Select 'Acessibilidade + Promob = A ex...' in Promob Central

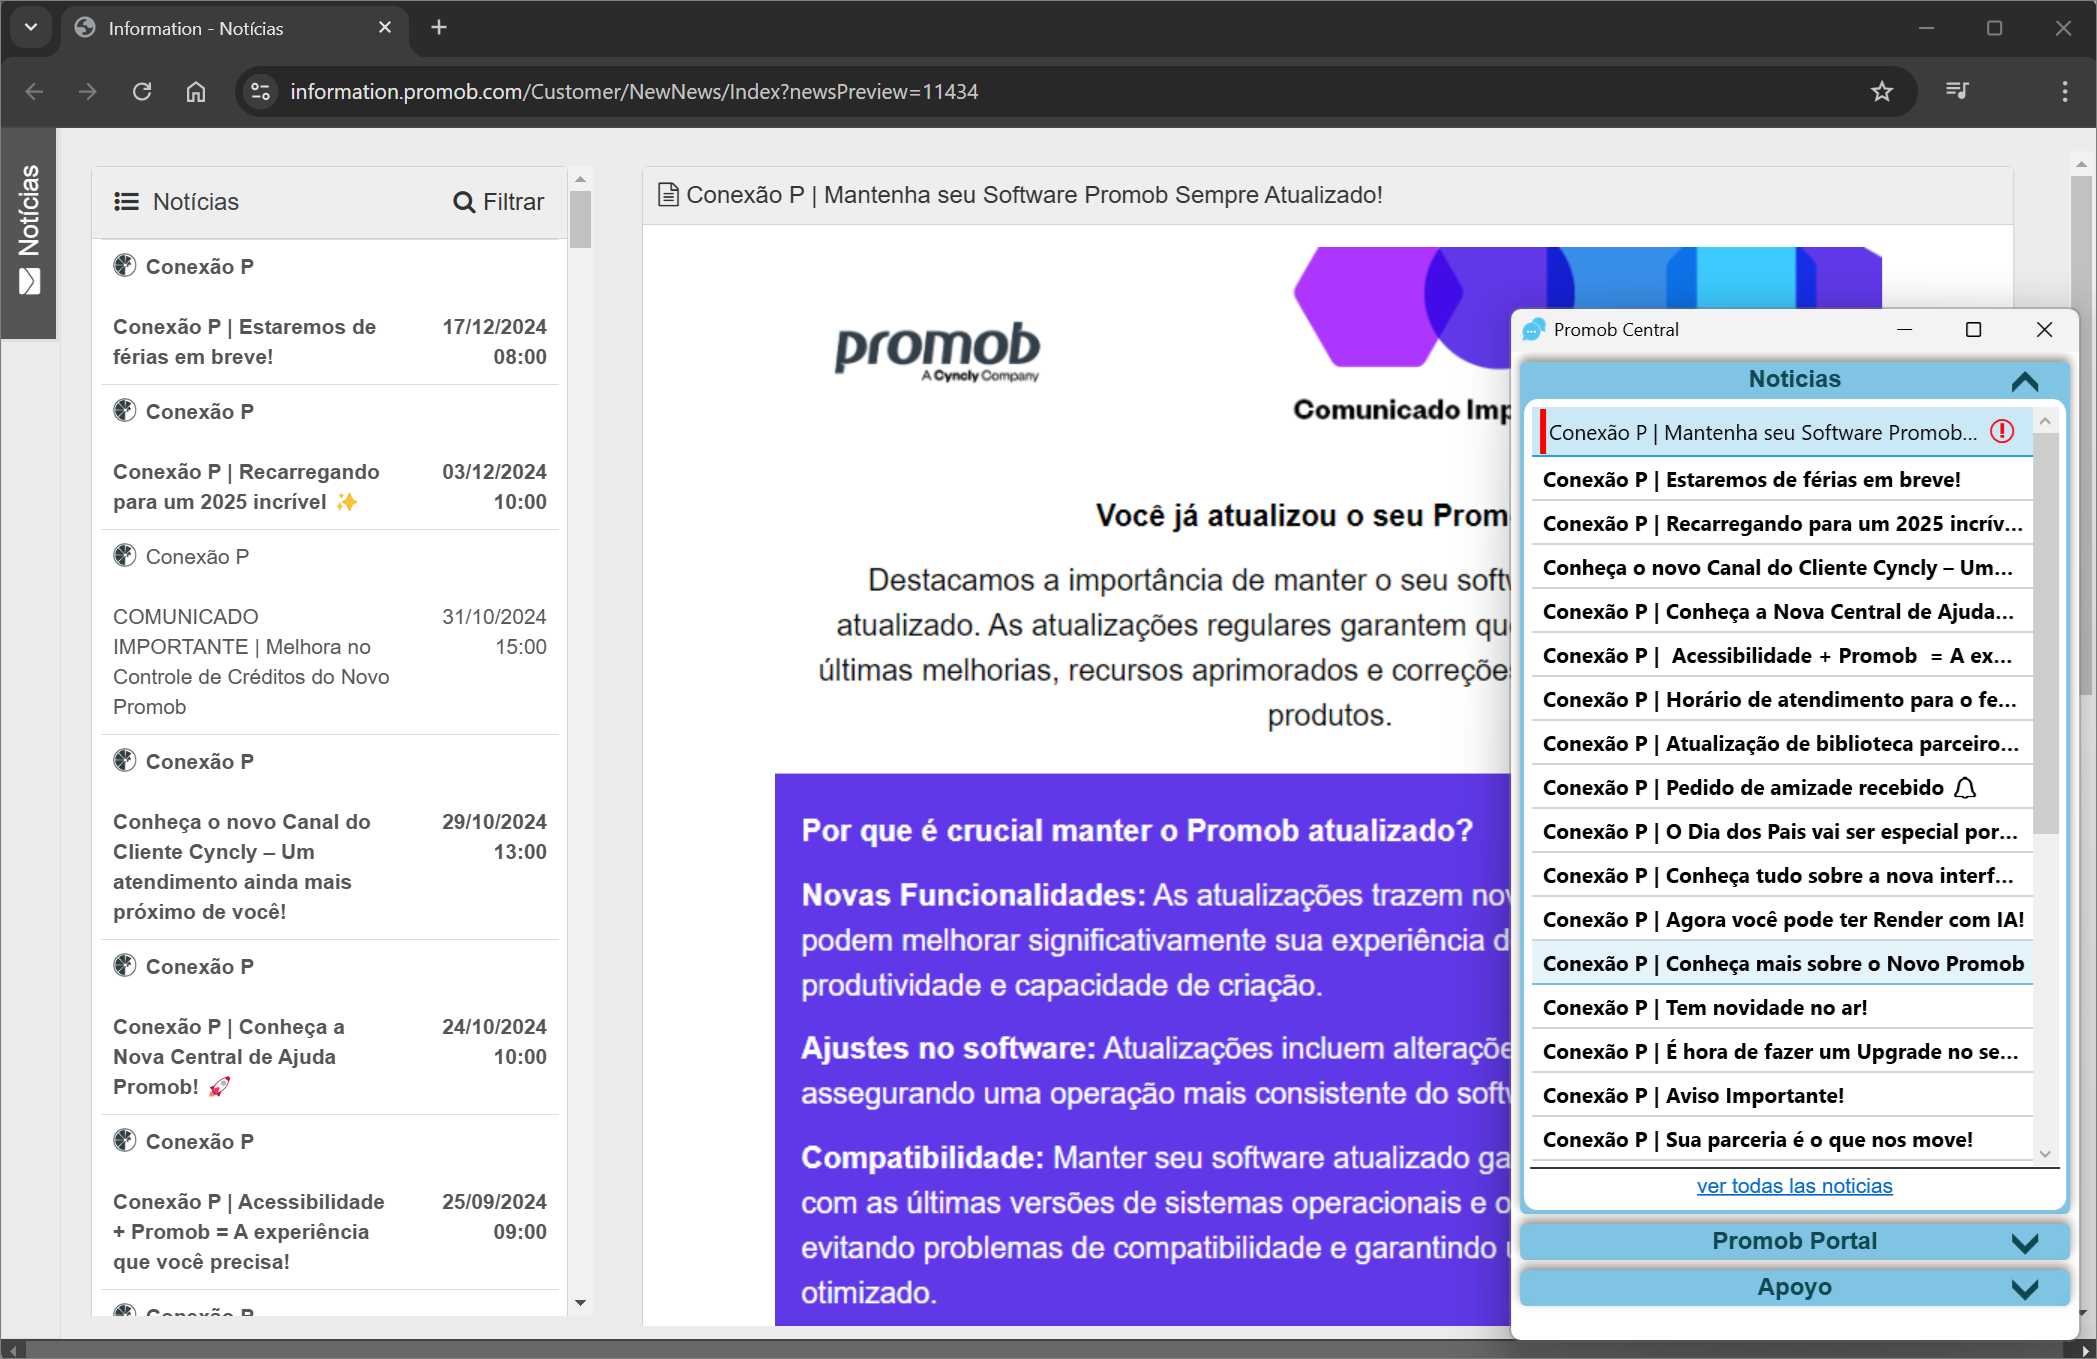pos(1782,656)
